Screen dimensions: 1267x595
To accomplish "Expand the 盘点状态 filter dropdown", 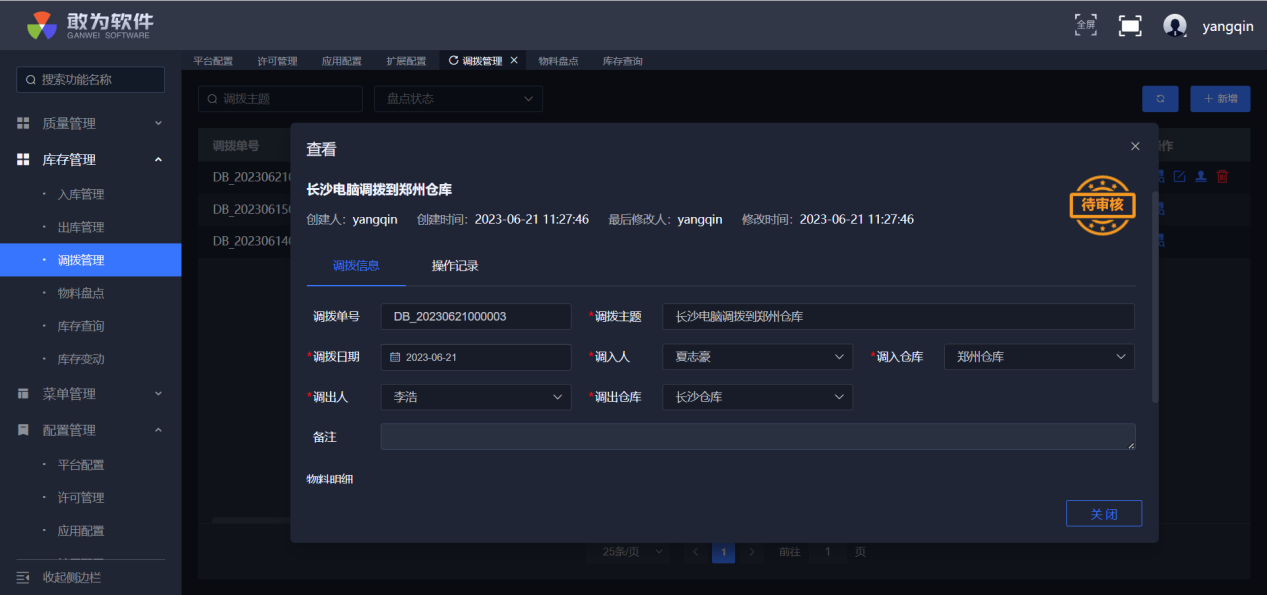I will pos(458,99).
